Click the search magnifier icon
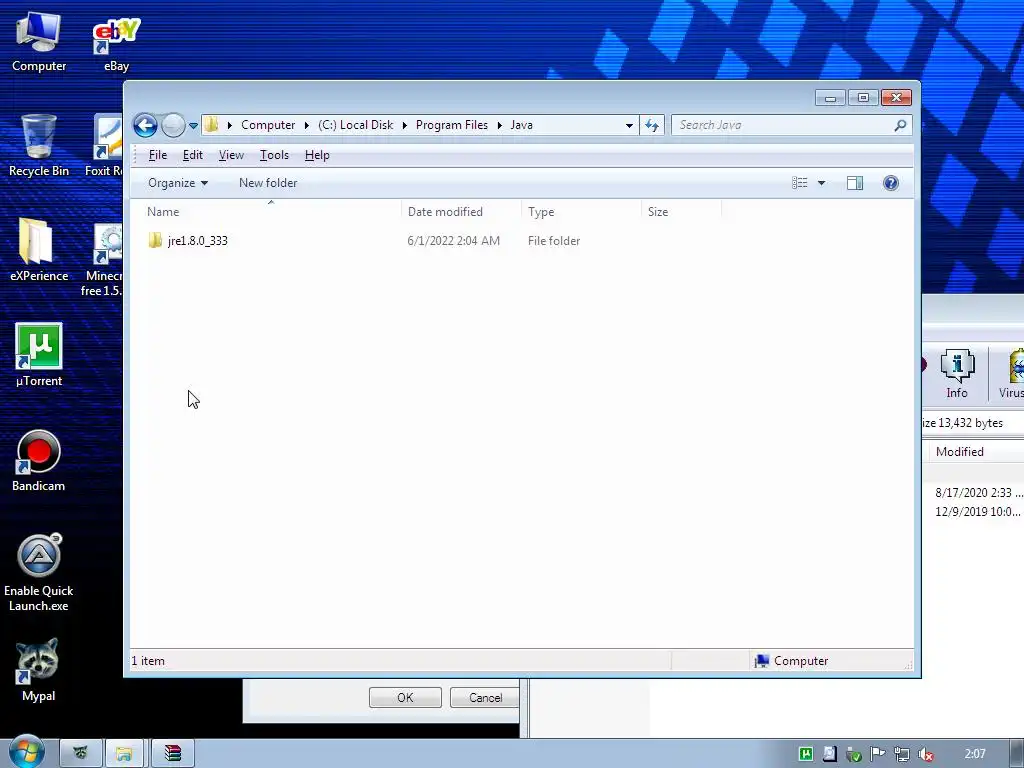 (x=901, y=125)
